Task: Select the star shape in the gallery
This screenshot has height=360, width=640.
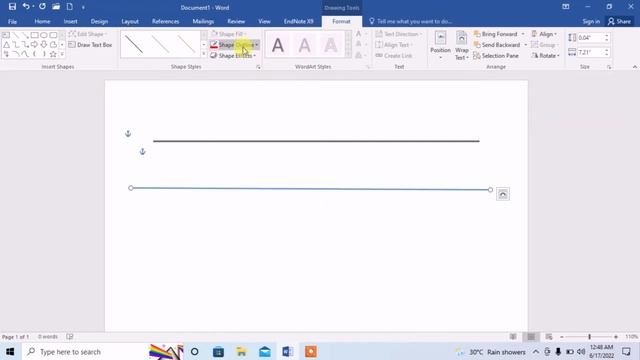Action: 53,54
